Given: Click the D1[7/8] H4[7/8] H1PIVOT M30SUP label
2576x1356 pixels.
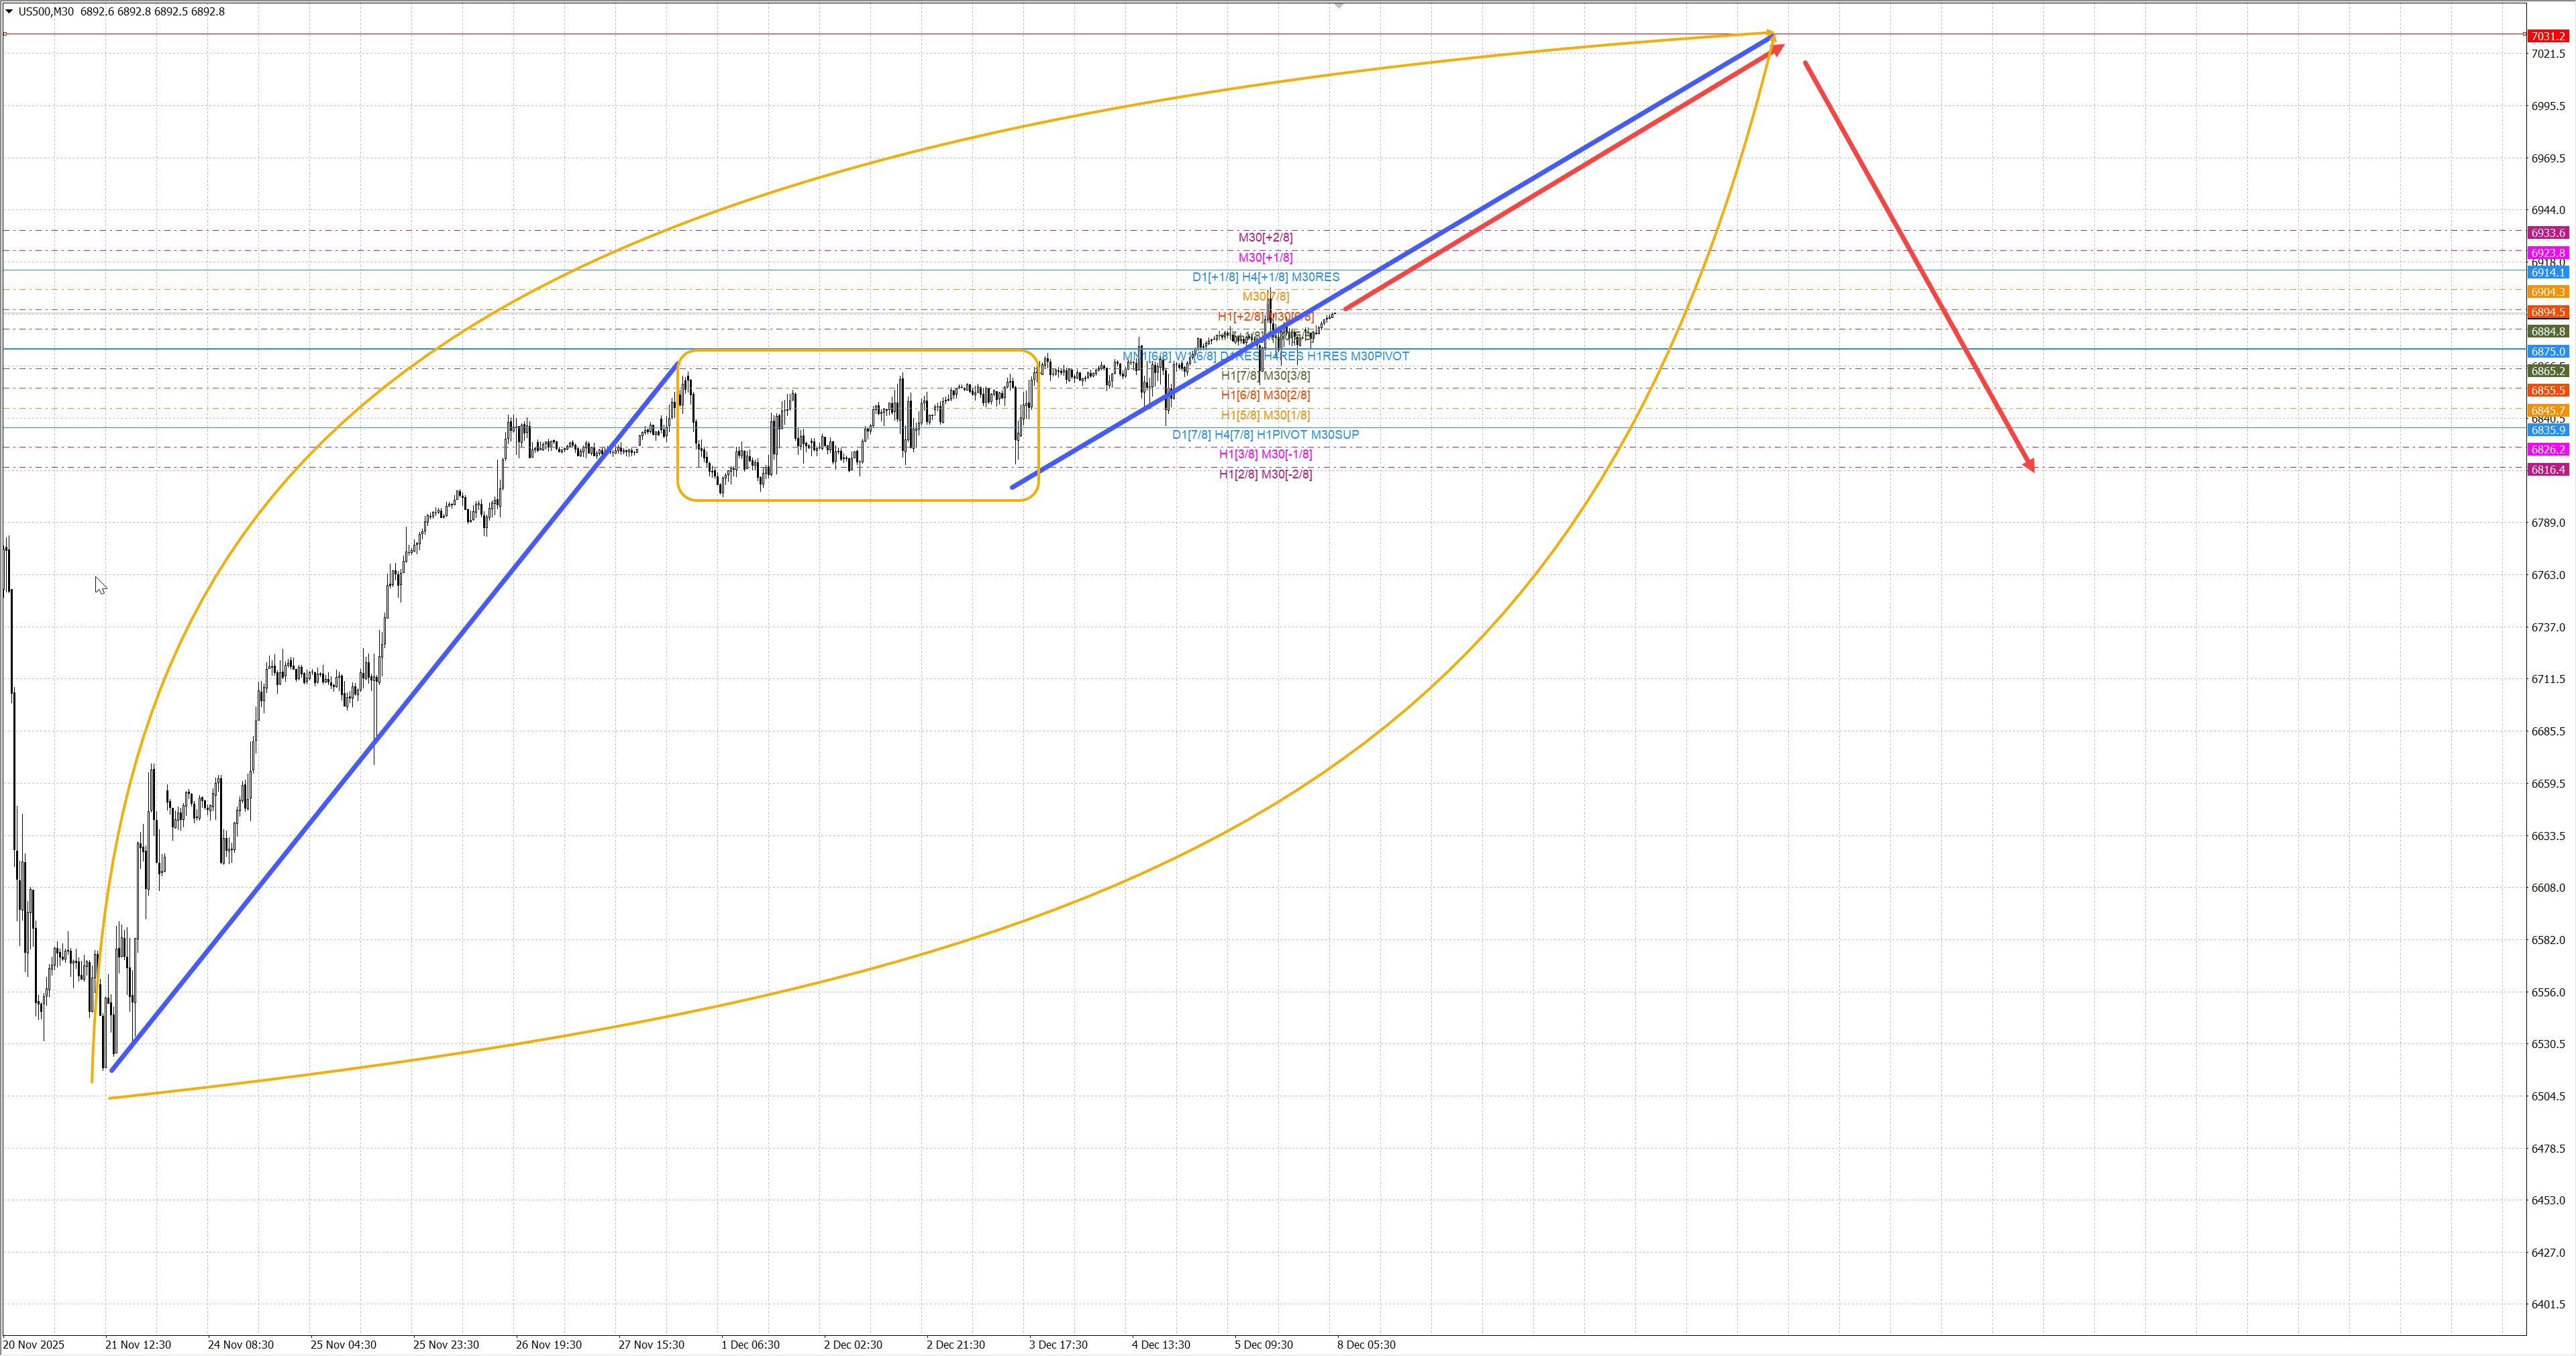Looking at the screenshot, I should coord(1265,434).
